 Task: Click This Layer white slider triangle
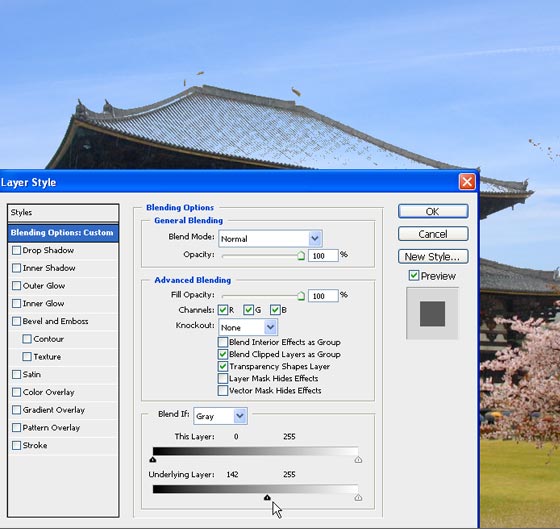tap(358, 459)
